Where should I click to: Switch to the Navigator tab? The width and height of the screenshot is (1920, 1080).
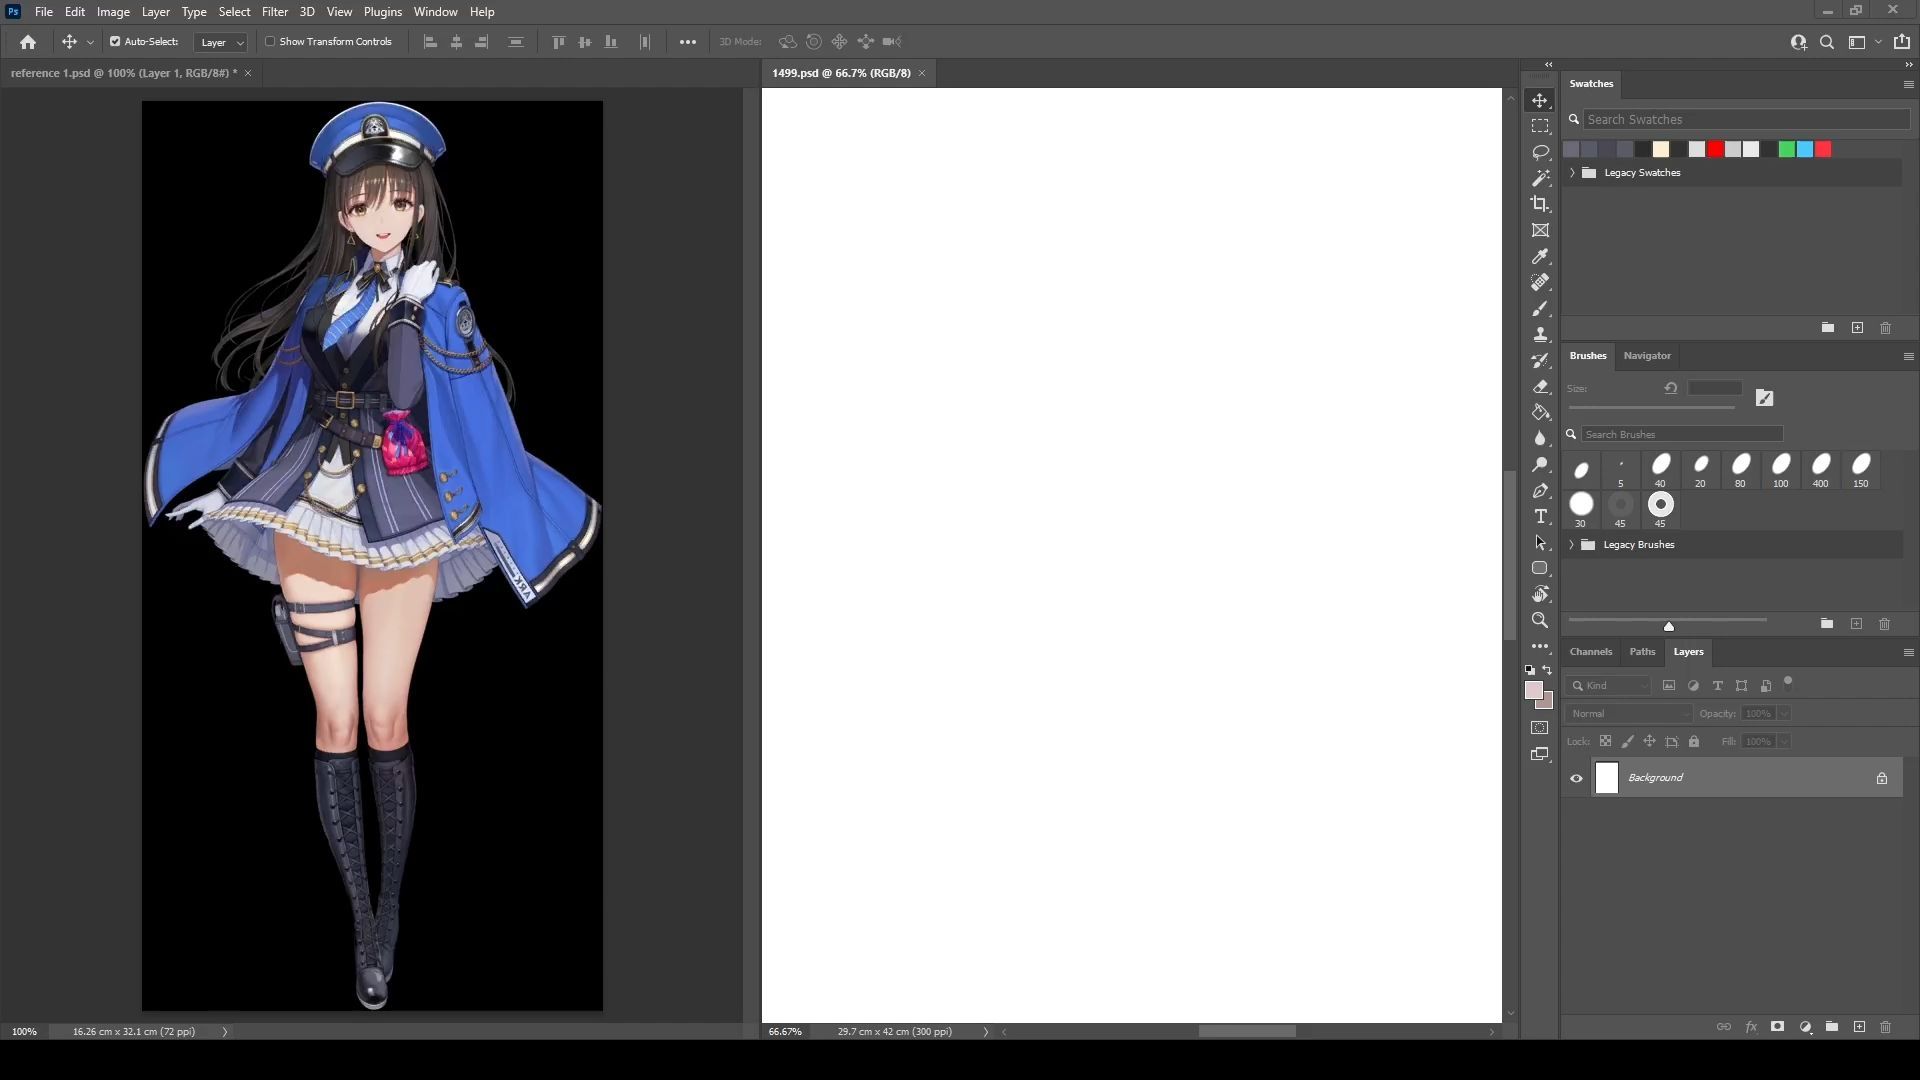(x=1647, y=356)
